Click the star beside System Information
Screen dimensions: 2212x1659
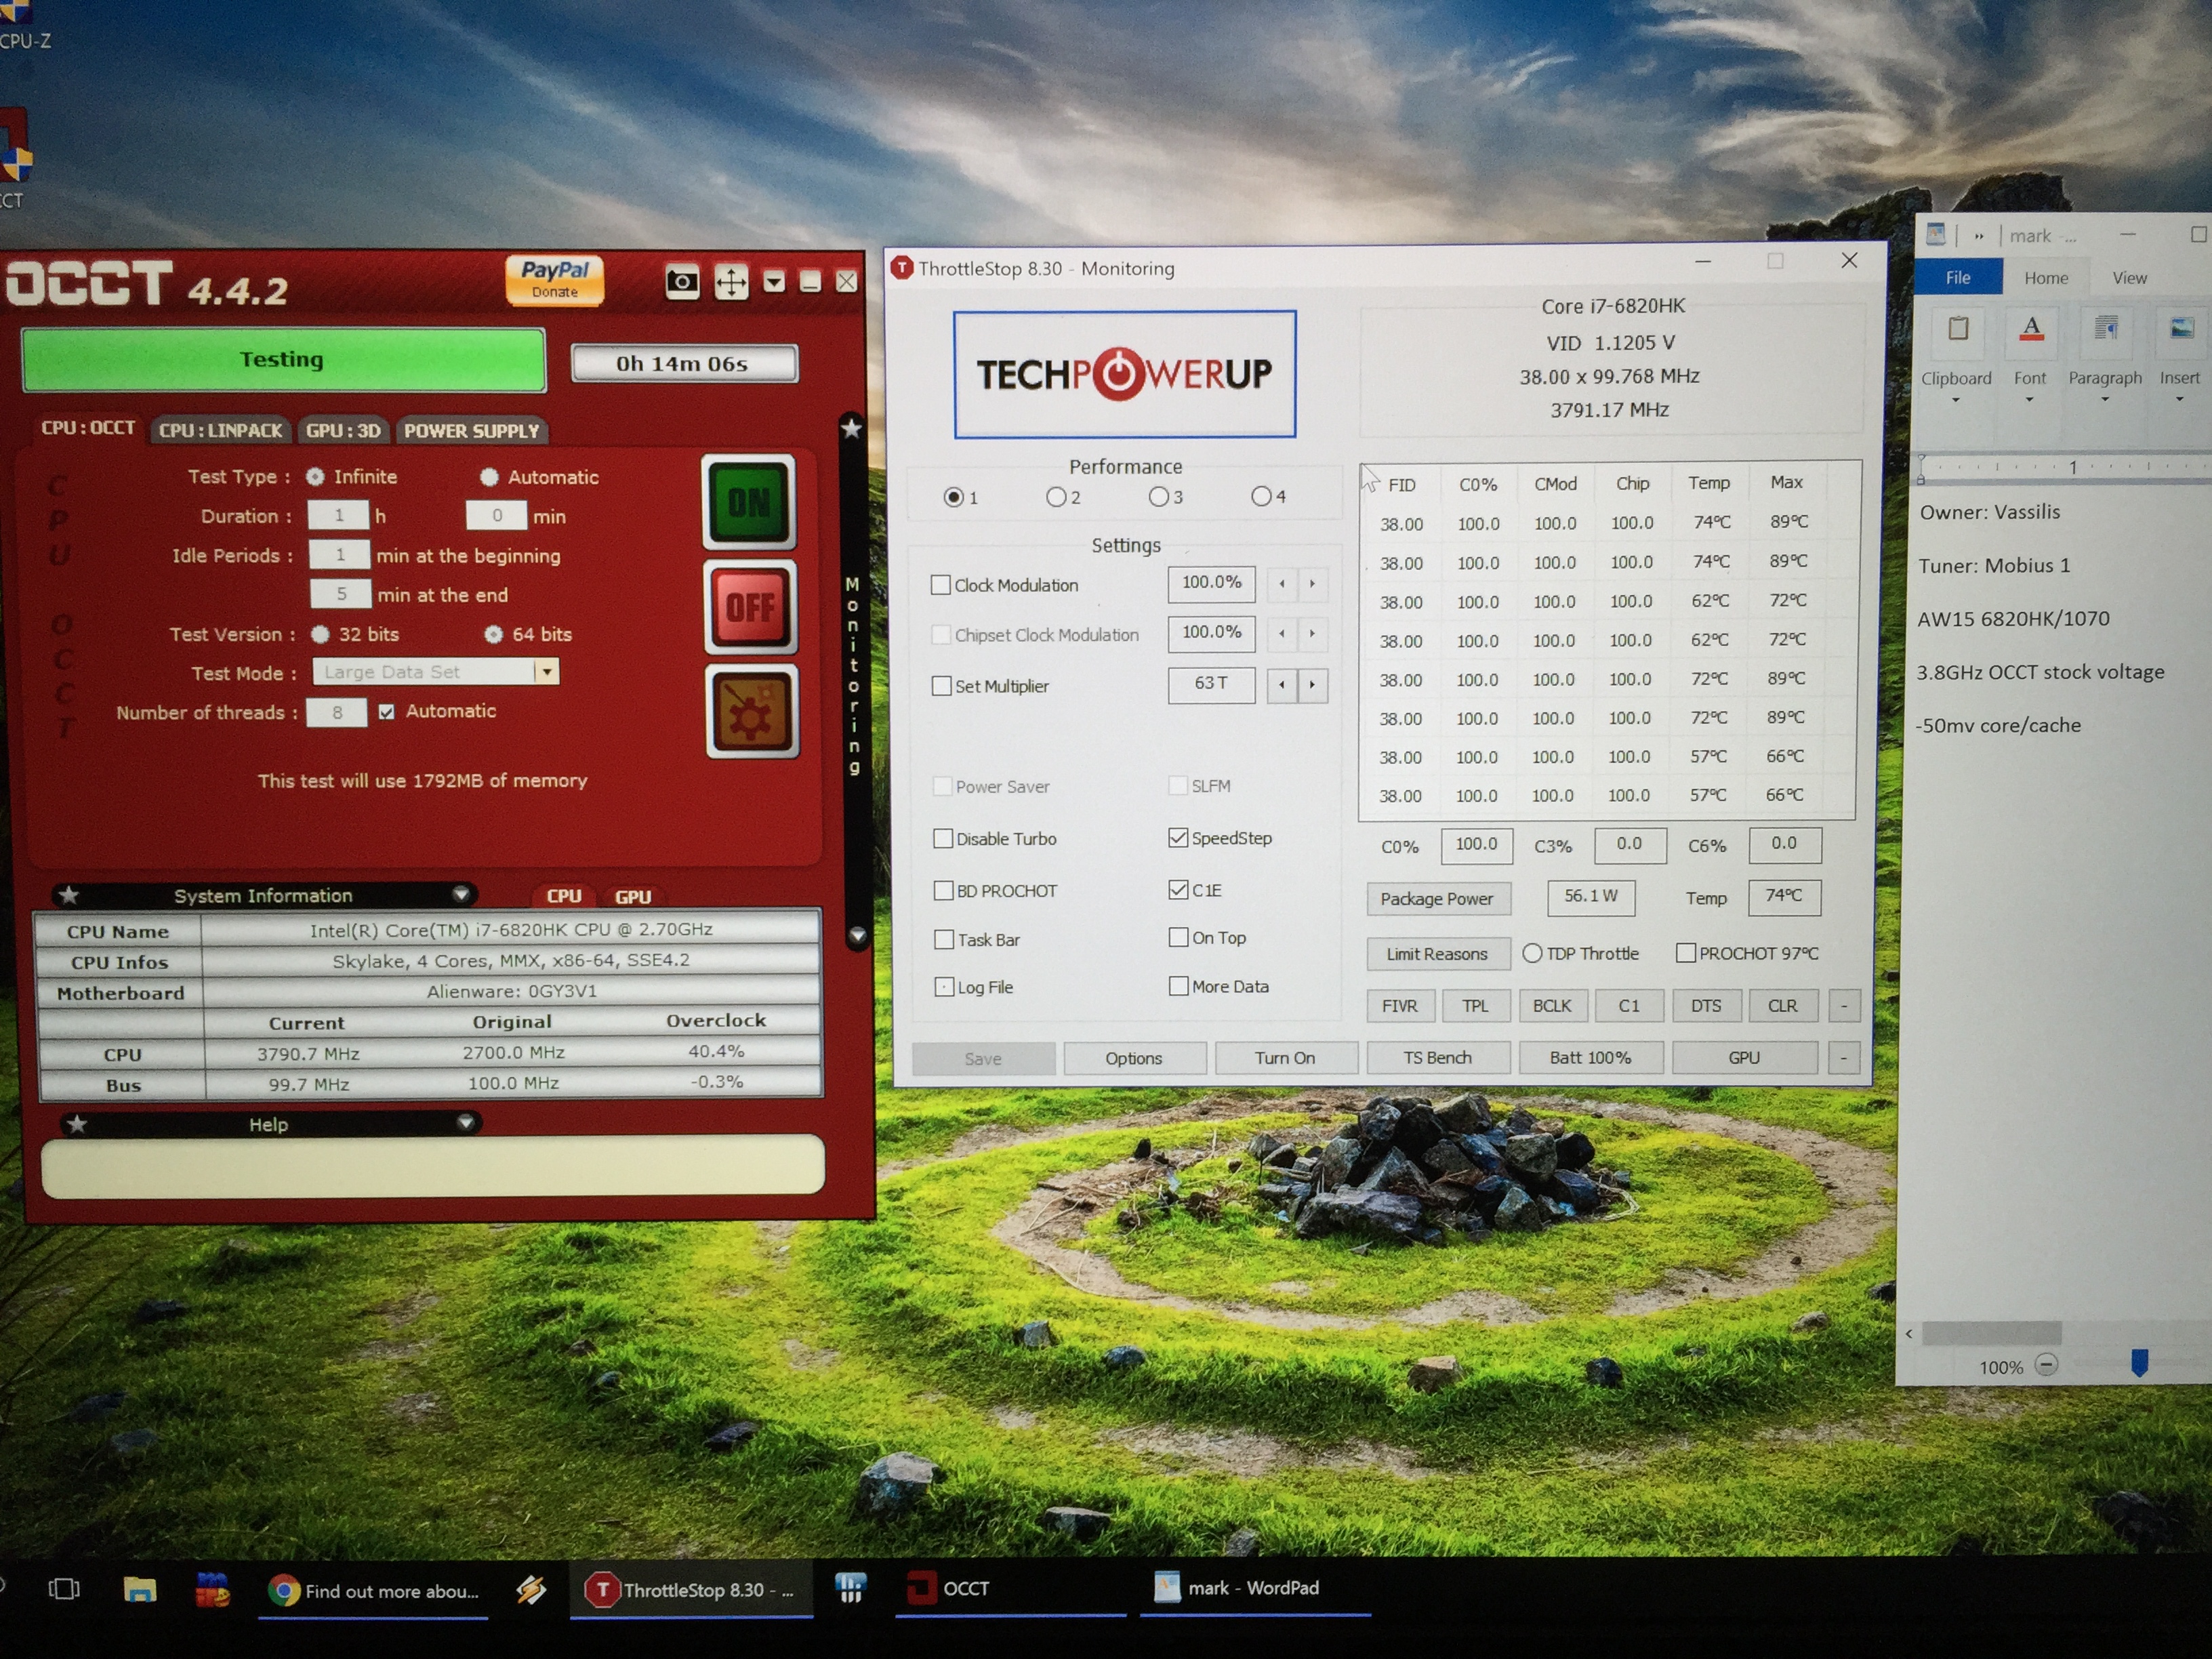pos(69,895)
